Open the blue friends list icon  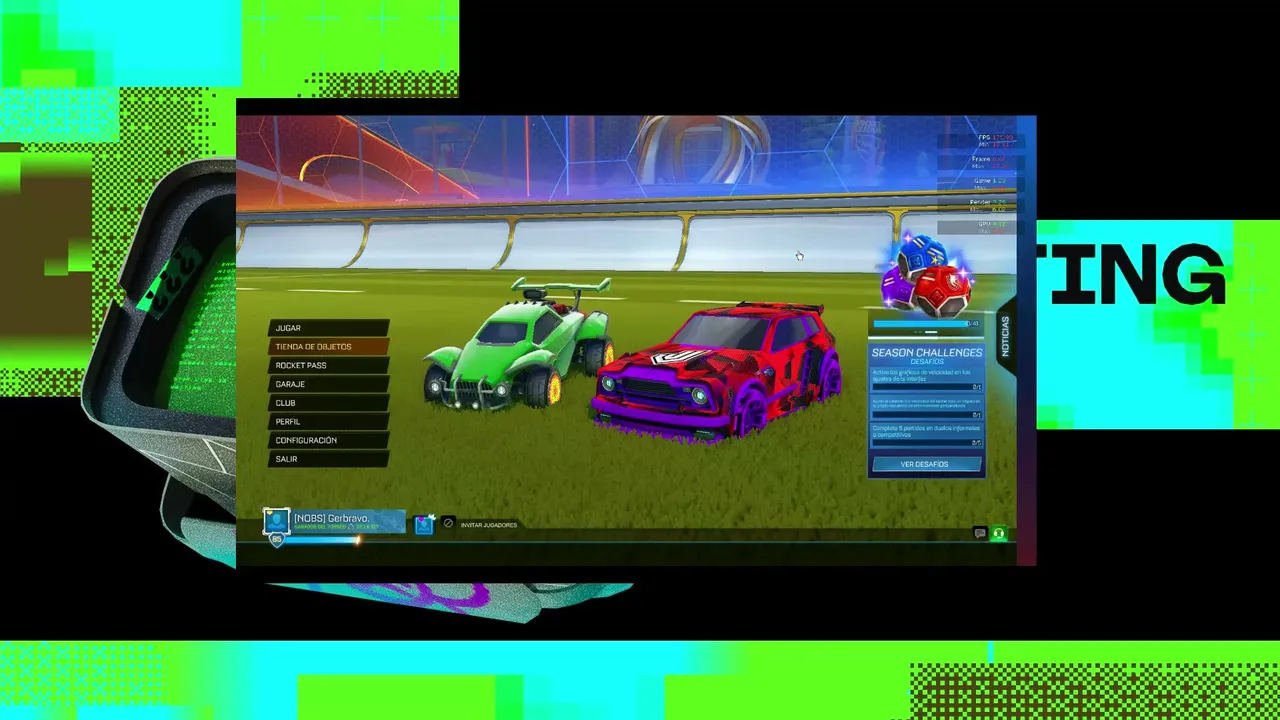tap(424, 524)
